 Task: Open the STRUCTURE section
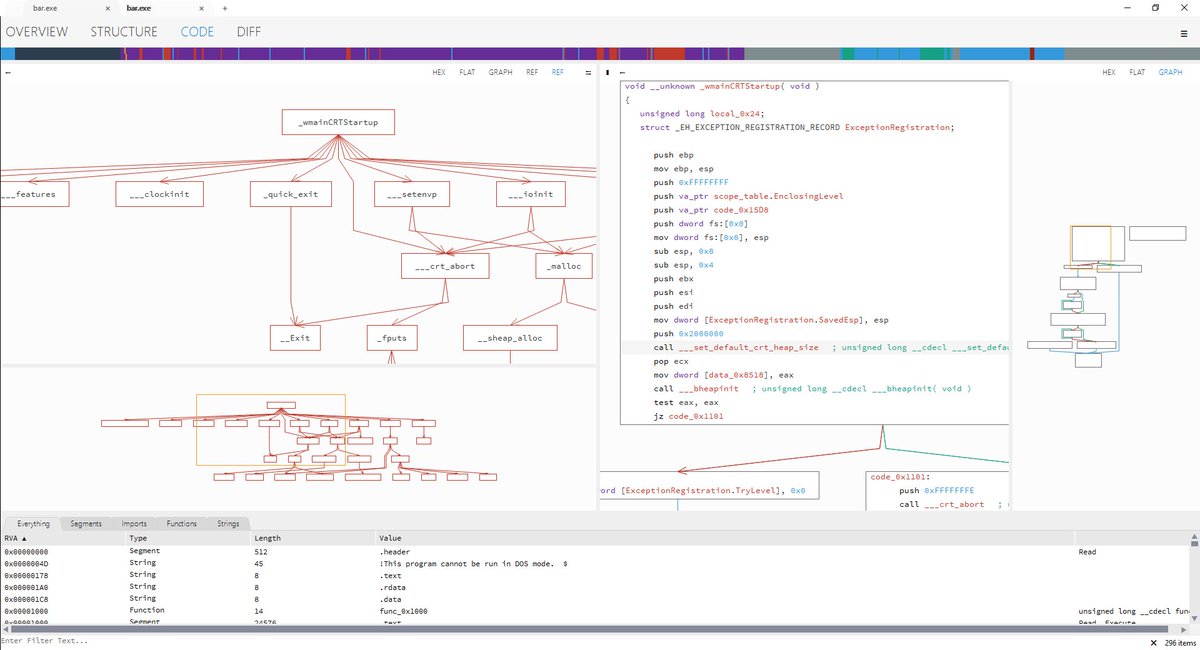pos(124,32)
